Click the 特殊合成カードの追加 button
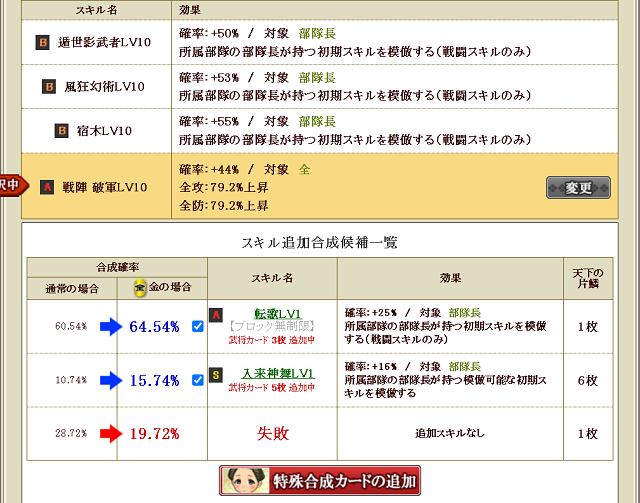Viewport: 640px width, 503px height. click(320, 481)
